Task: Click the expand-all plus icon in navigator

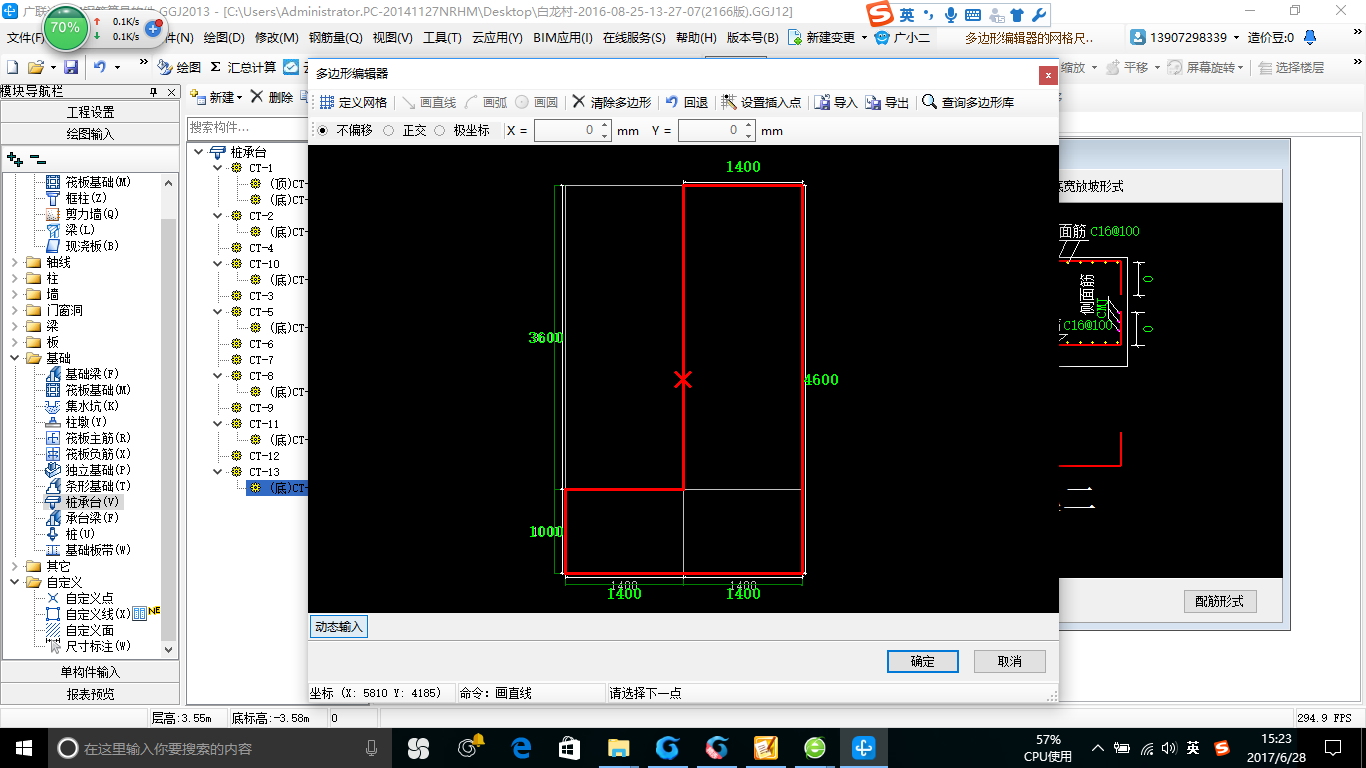Action: tap(14, 158)
